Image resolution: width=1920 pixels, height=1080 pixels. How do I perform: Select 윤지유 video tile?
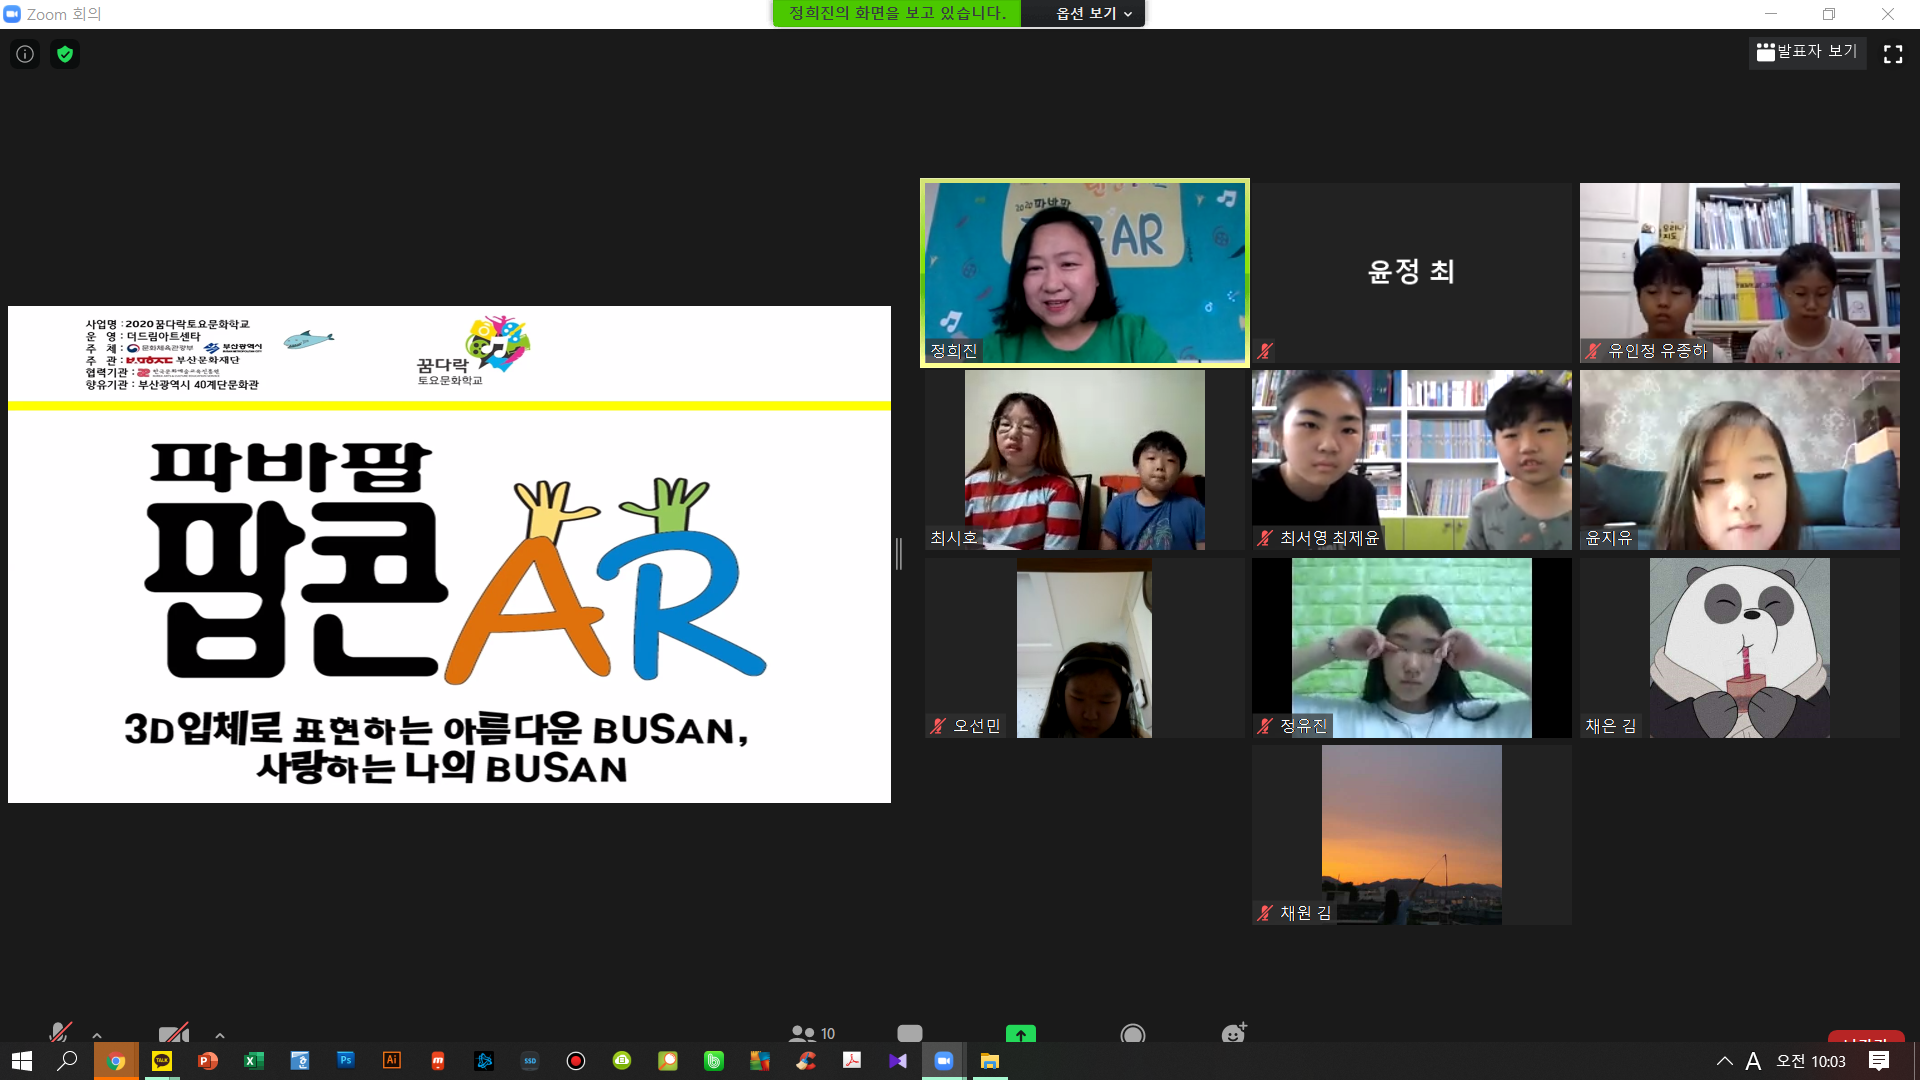click(1740, 460)
